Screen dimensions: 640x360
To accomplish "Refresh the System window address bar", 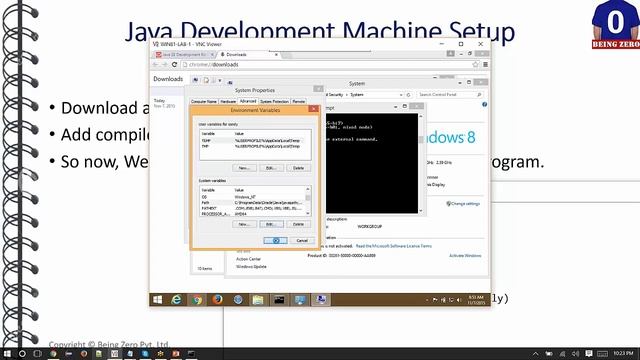I will point(409,95).
